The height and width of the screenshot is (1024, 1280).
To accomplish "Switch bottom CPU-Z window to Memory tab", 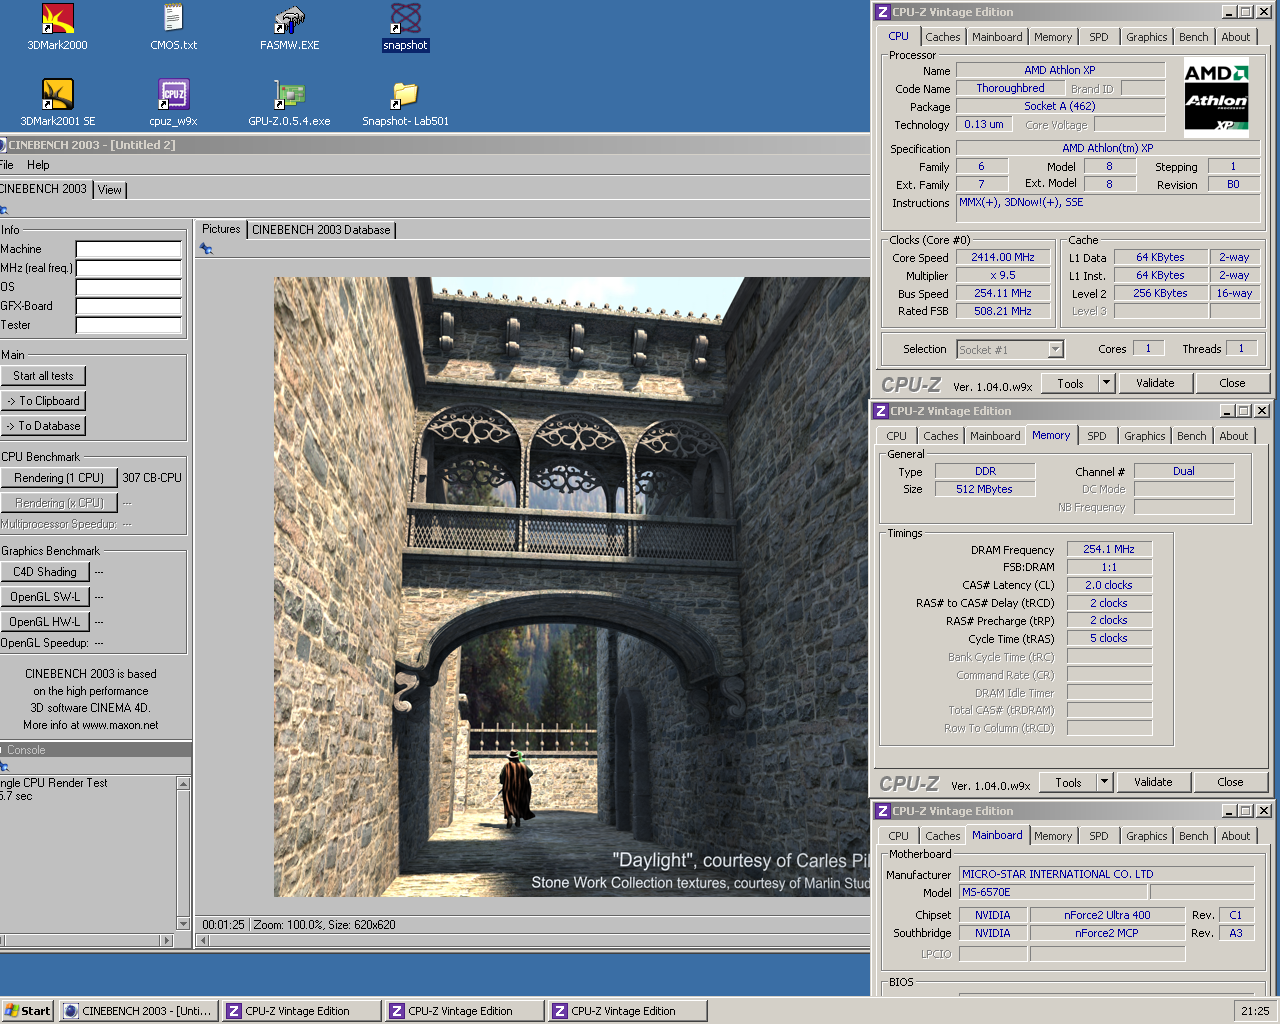I will click(1052, 836).
